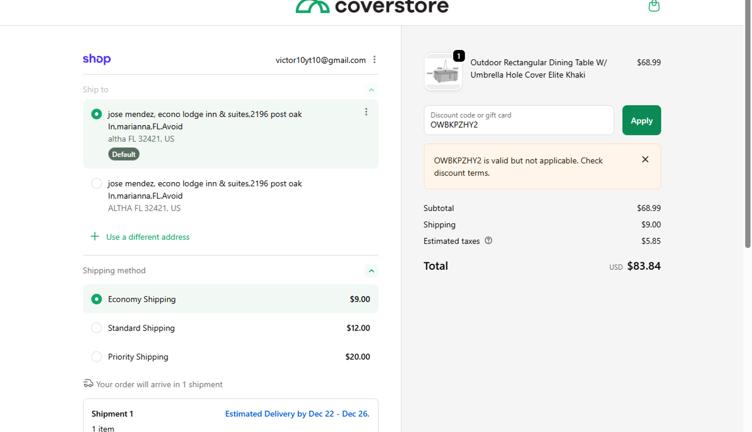752x432 pixels.
Task: Open the shopping cart bag icon
Action: tap(654, 6)
